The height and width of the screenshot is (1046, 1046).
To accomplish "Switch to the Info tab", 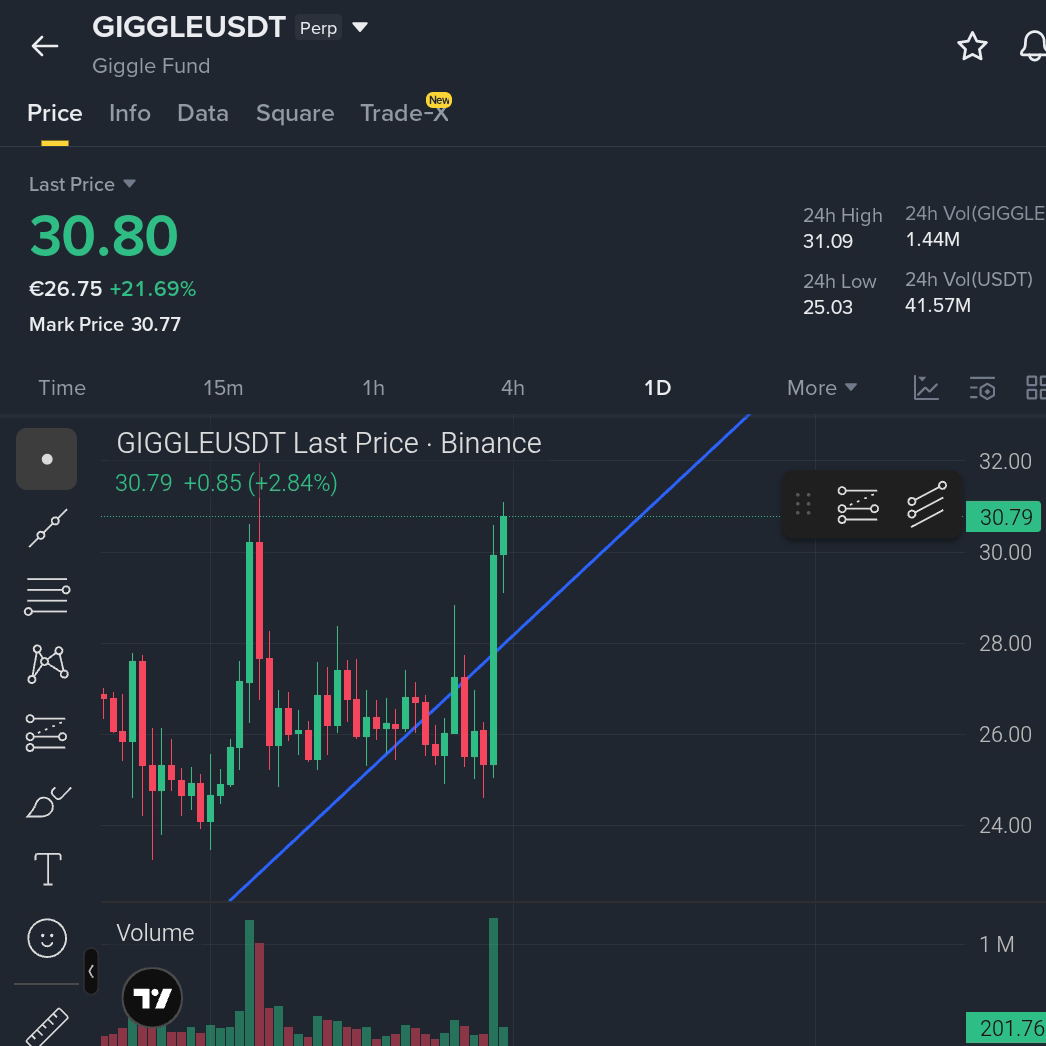I will pyautogui.click(x=129, y=113).
